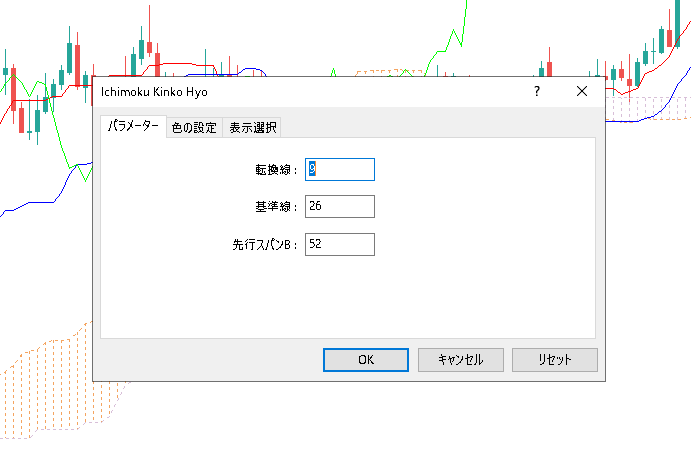Close the Ichimoku Kinko Hyo dialog
Screen dimensions: 691x450
pos(582,91)
